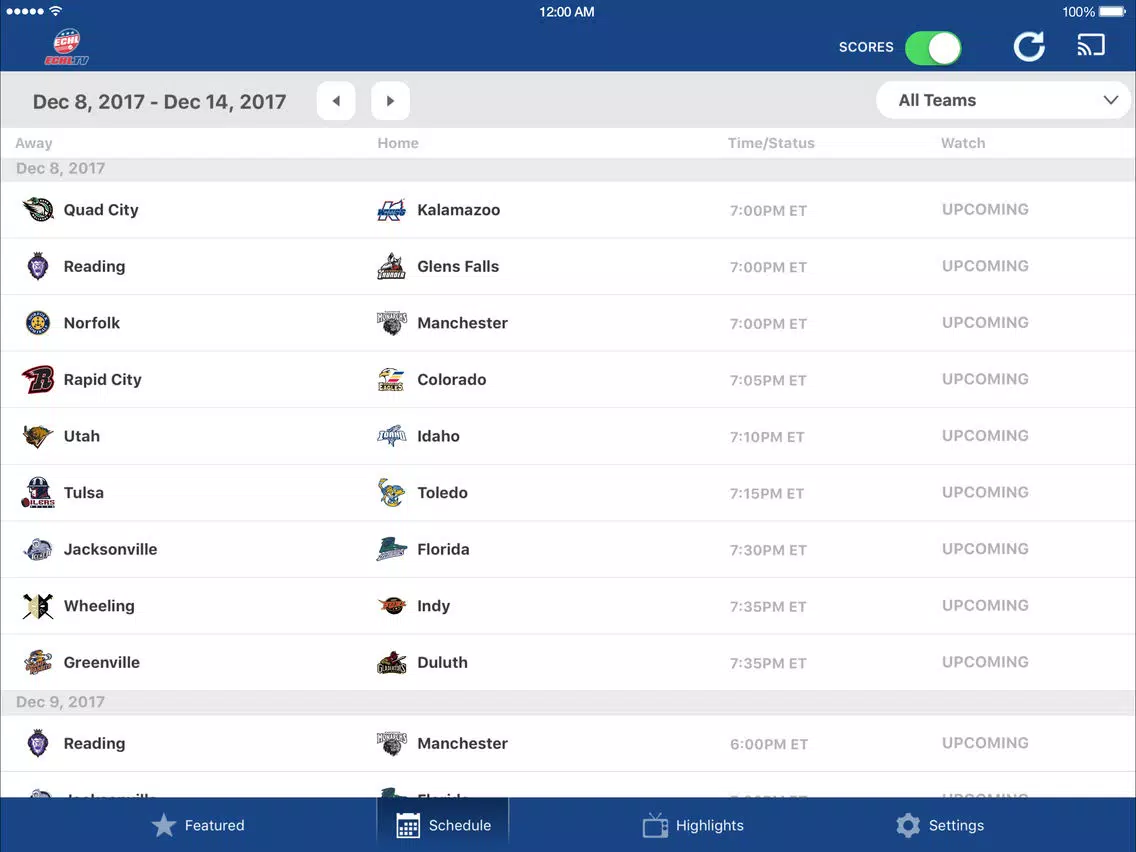Tap the Norfolk team logo
Viewport: 1136px width, 852px height.
tap(38, 323)
